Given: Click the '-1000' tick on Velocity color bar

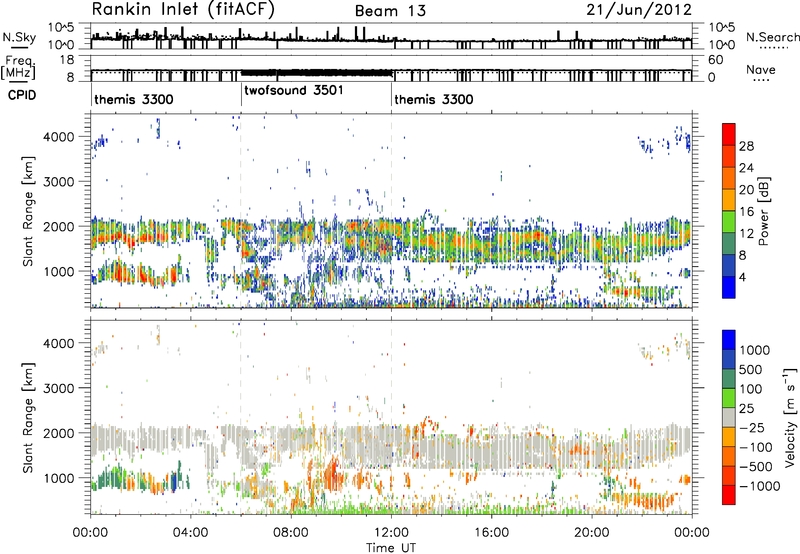Looking at the screenshot, I should [760, 486].
